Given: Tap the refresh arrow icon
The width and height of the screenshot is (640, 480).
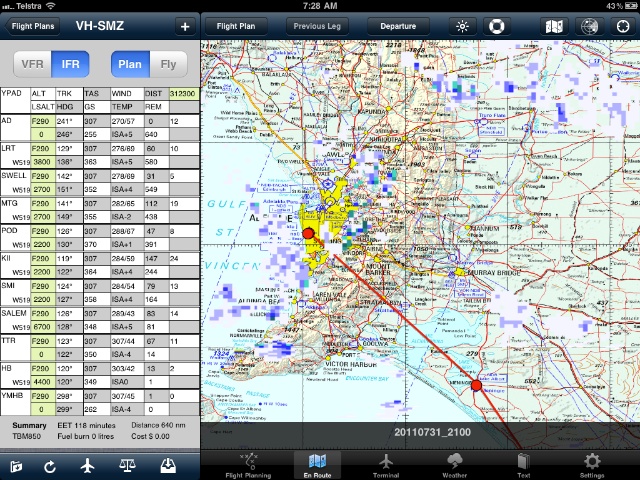Looking at the screenshot, I should click(50, 466).
